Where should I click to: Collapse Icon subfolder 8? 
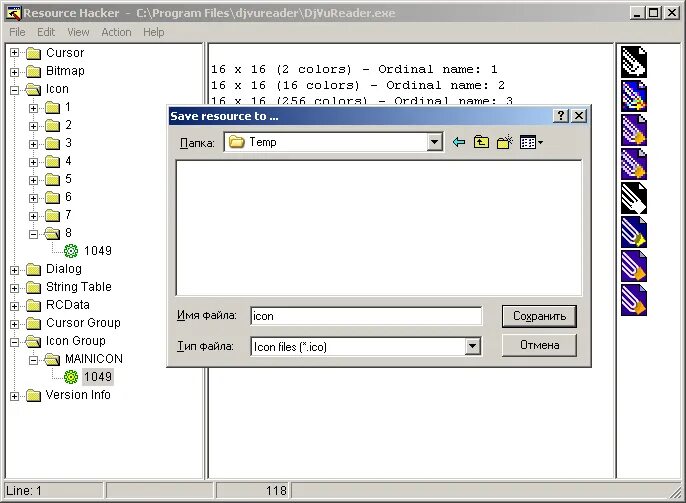33,234
